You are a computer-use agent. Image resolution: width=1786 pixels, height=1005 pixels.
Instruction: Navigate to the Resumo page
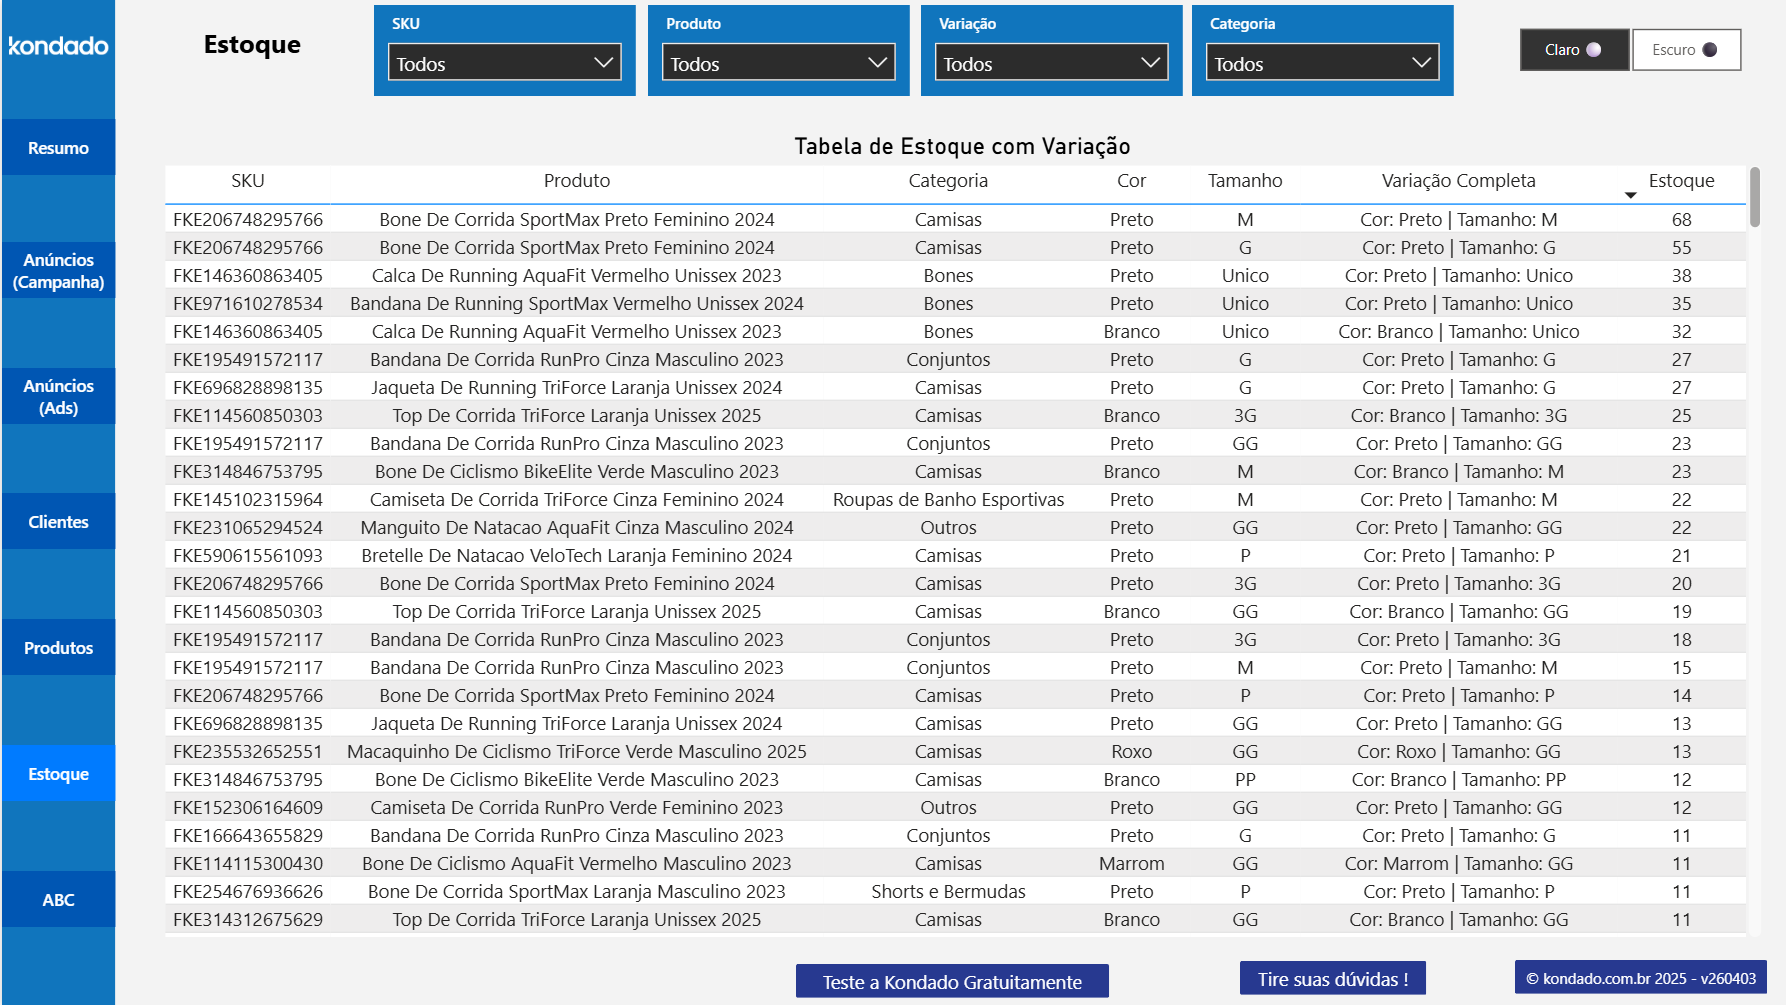57,147
